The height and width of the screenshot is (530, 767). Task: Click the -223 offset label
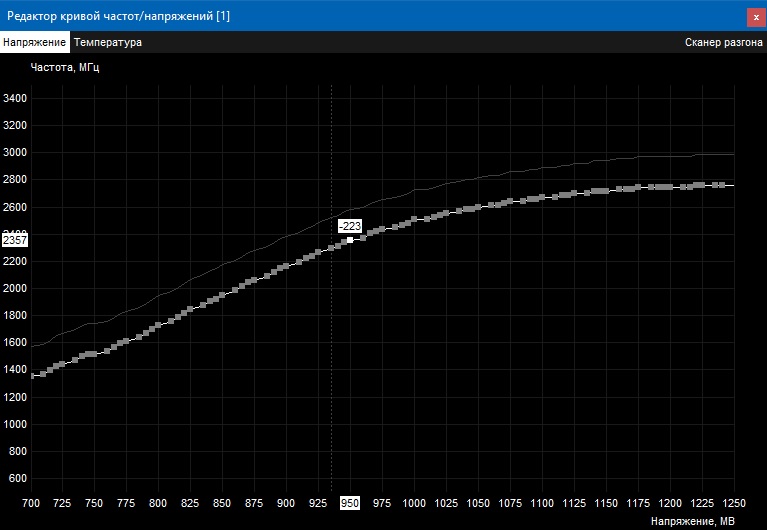(350, 226)
